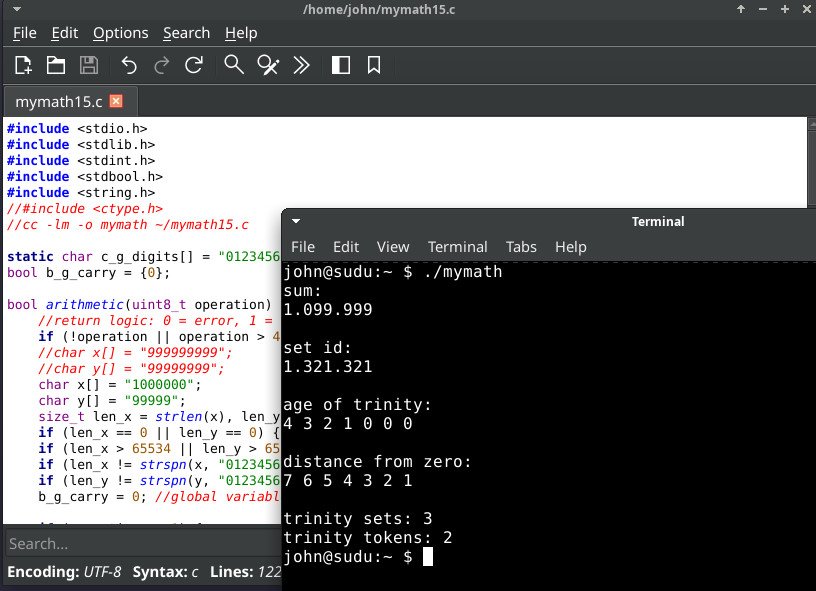This screenshot has height=591, width=816.
Task: Close the mymath15.c tab
Action: pyautogui.click(x=116, y=101)
